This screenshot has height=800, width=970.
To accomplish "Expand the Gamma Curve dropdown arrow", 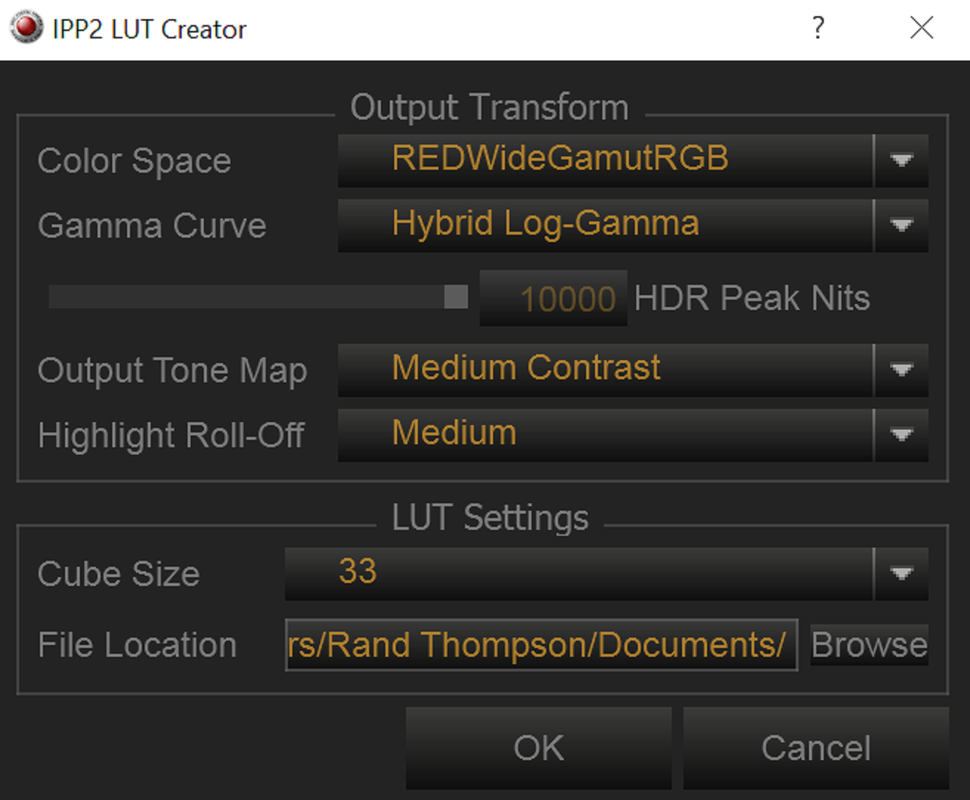I will [901, 225].
